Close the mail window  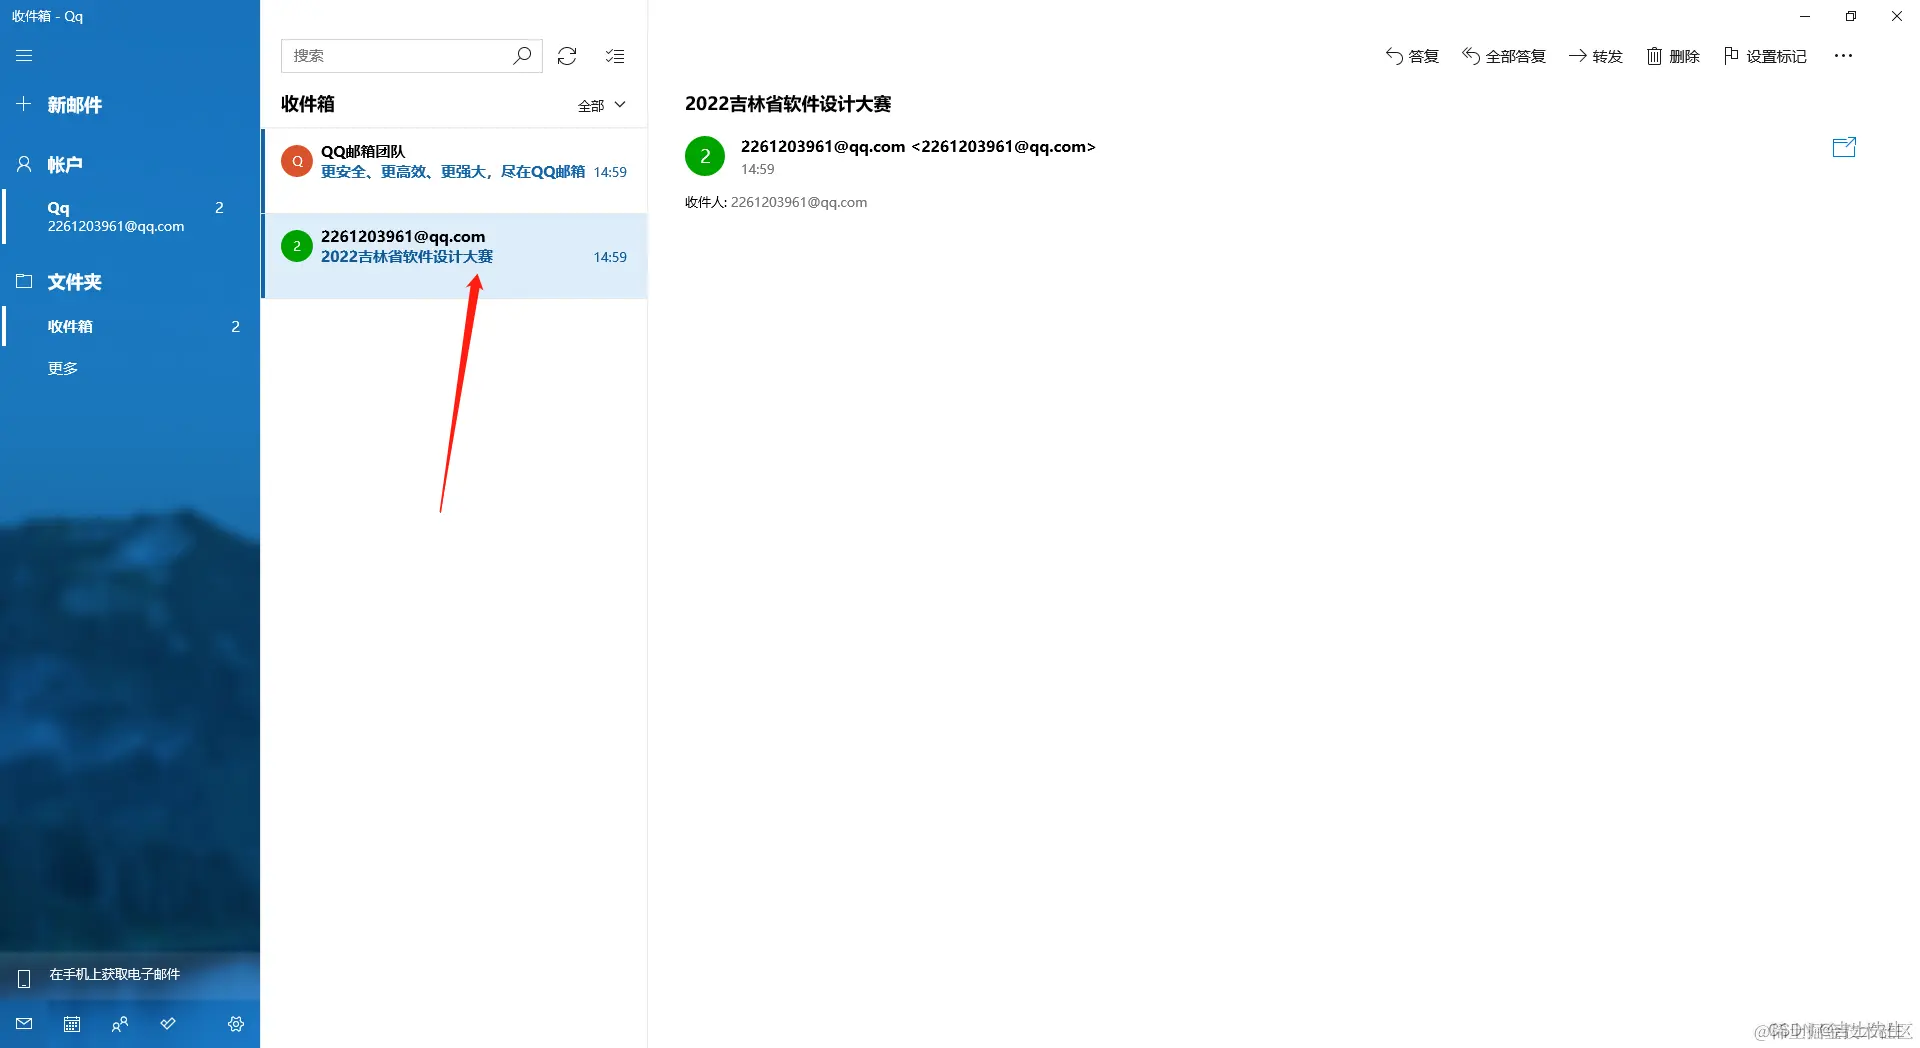(x=1897, y=16)
